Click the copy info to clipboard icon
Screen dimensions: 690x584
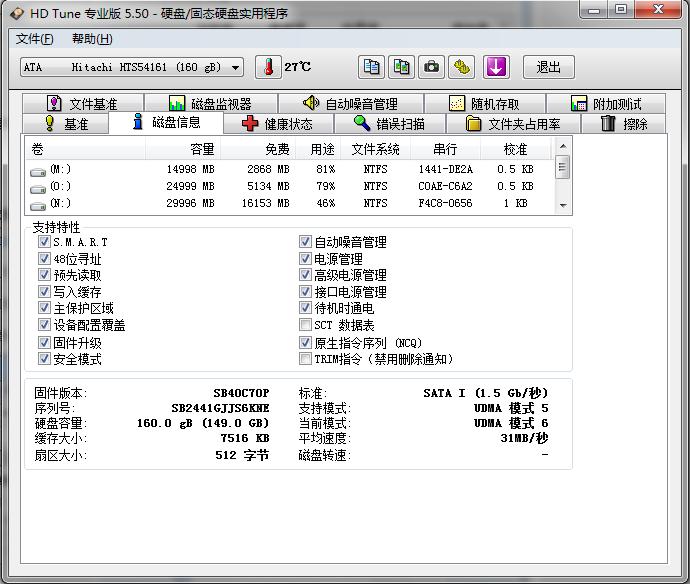click(372, 67)
